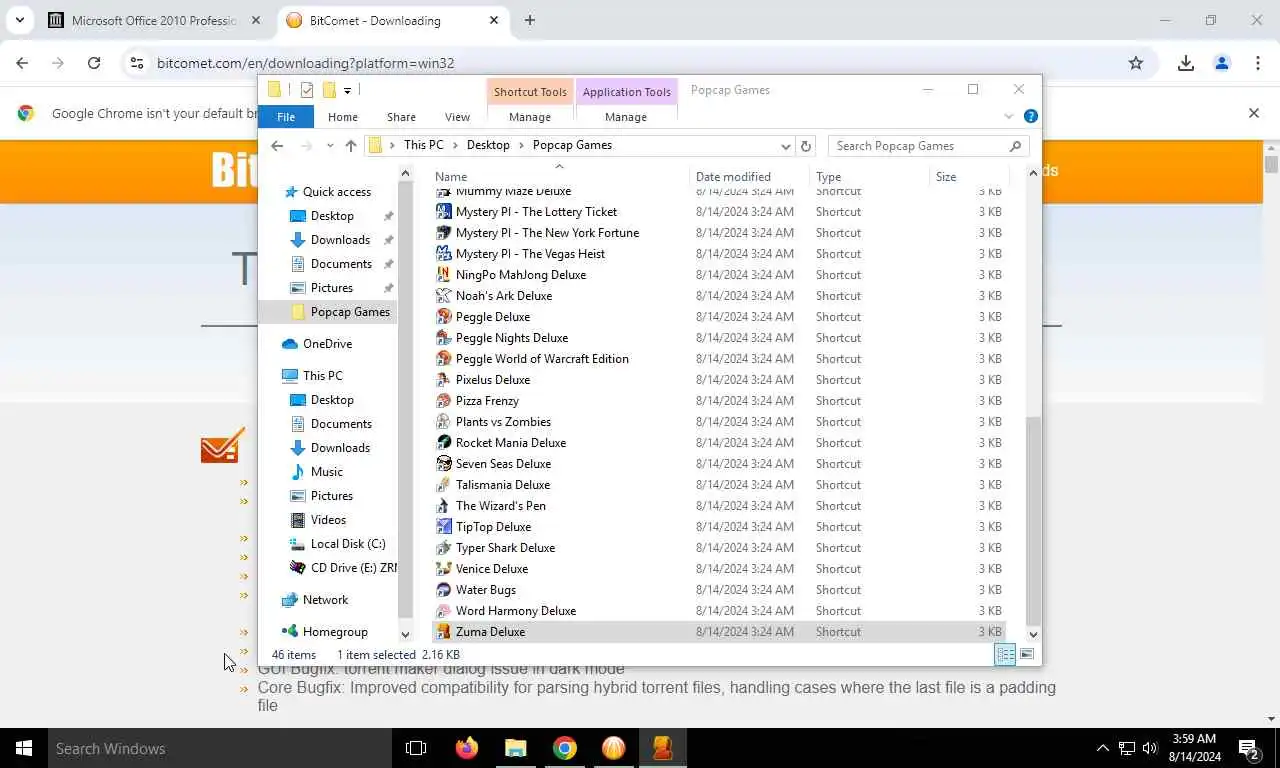Expand the Explorer ribbon chevron
The image size is (1280, 768).
(x=1008, y=117)
